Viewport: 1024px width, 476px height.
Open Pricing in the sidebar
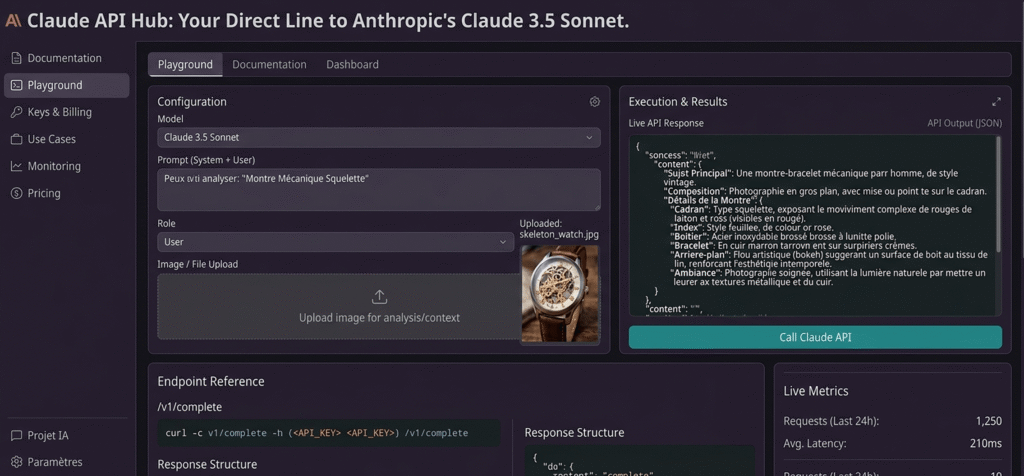point(67,193)
